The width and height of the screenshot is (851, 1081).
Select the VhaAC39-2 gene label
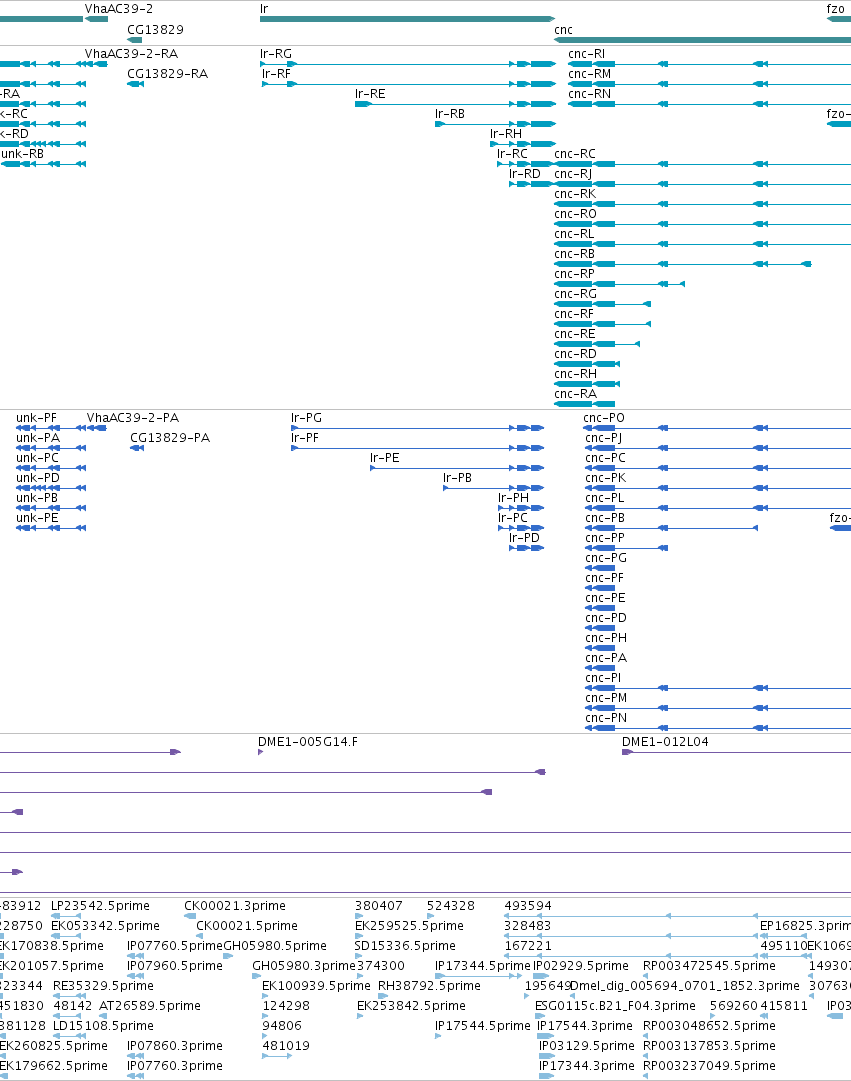coord(119,9)
